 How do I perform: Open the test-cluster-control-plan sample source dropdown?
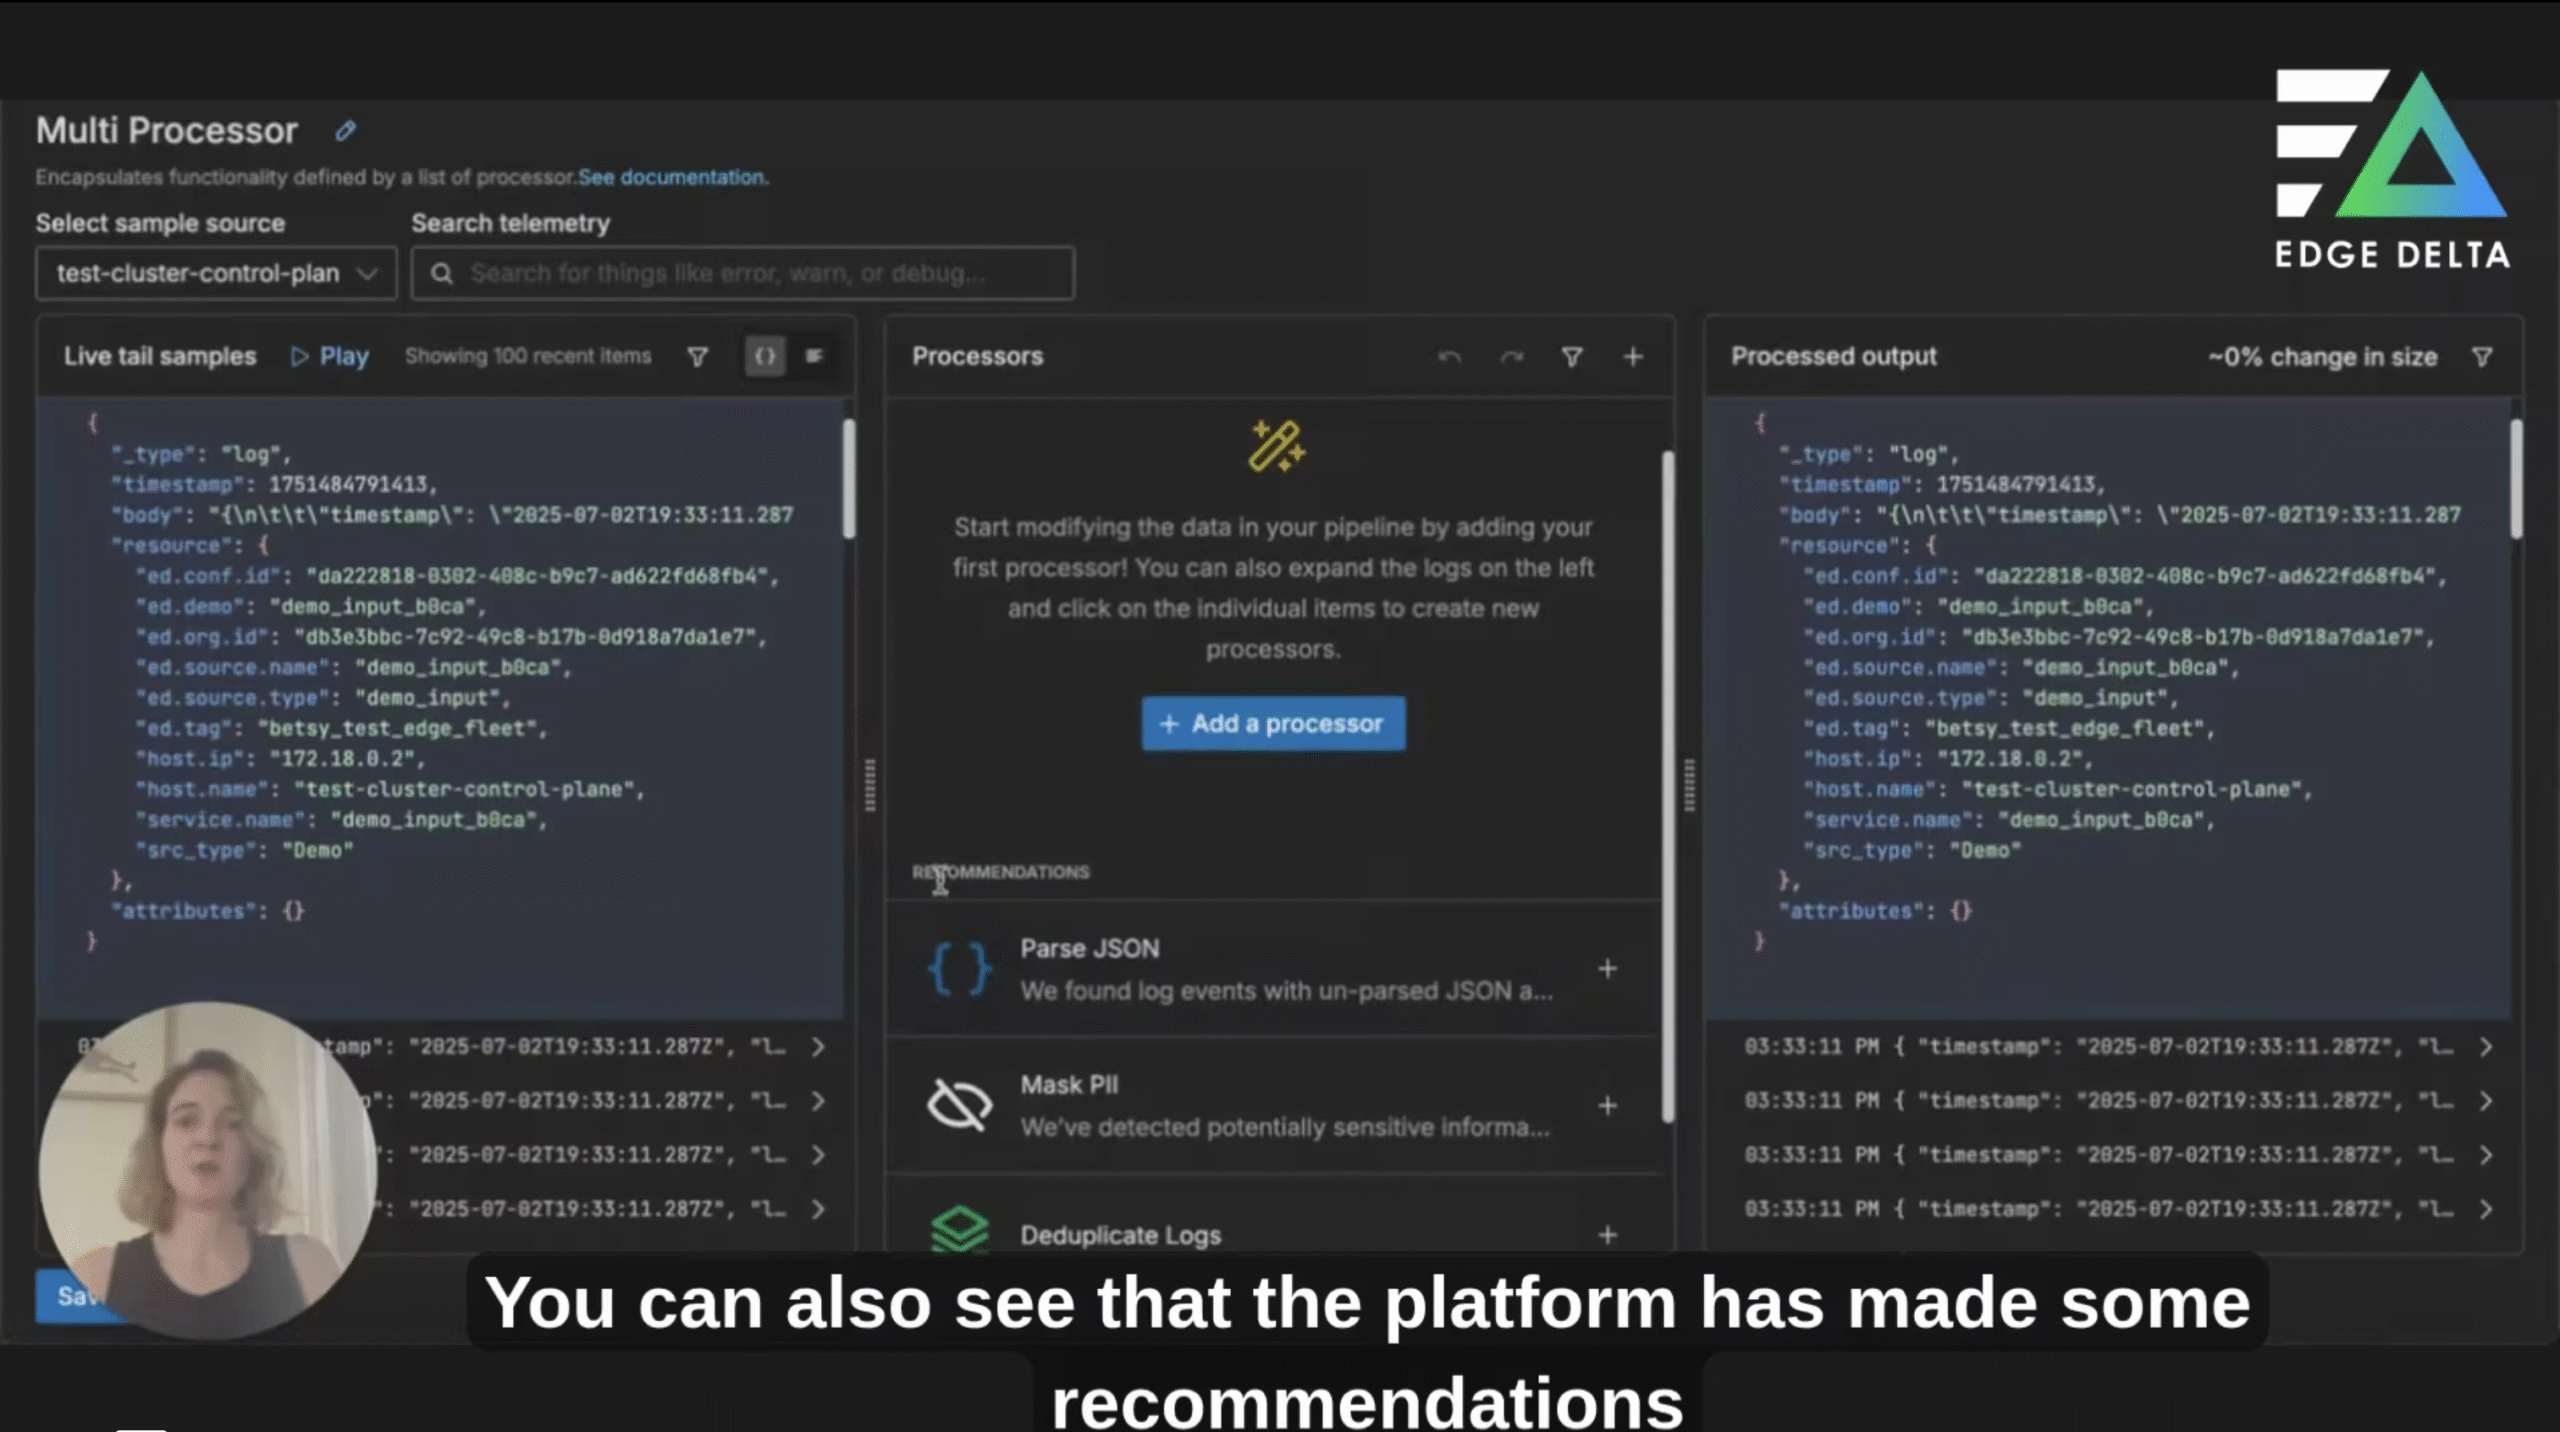pos(215,272)
